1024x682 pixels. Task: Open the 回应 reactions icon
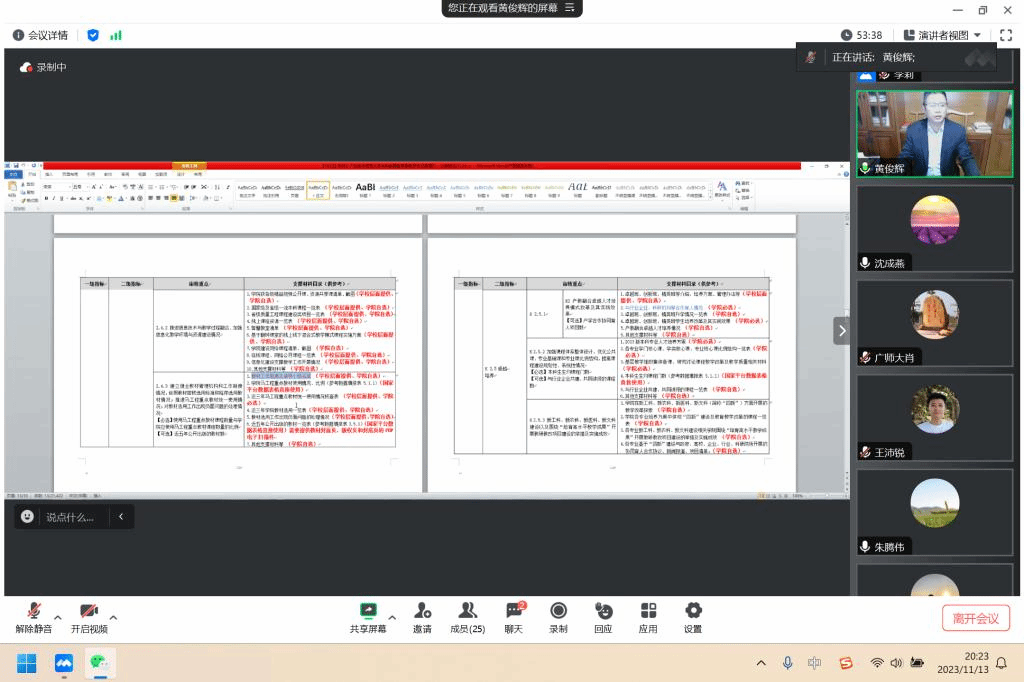603,611
